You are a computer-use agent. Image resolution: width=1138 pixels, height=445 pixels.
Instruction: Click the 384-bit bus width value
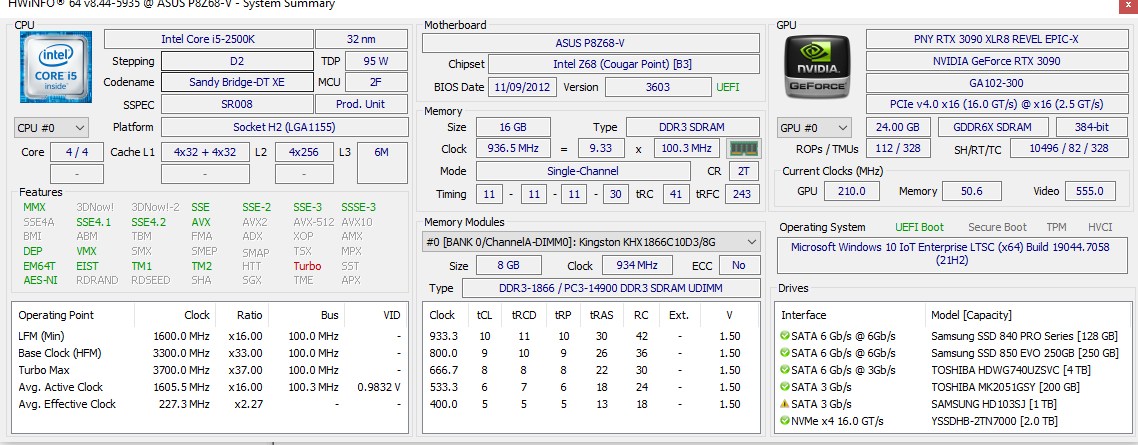tap(1091, 127)
